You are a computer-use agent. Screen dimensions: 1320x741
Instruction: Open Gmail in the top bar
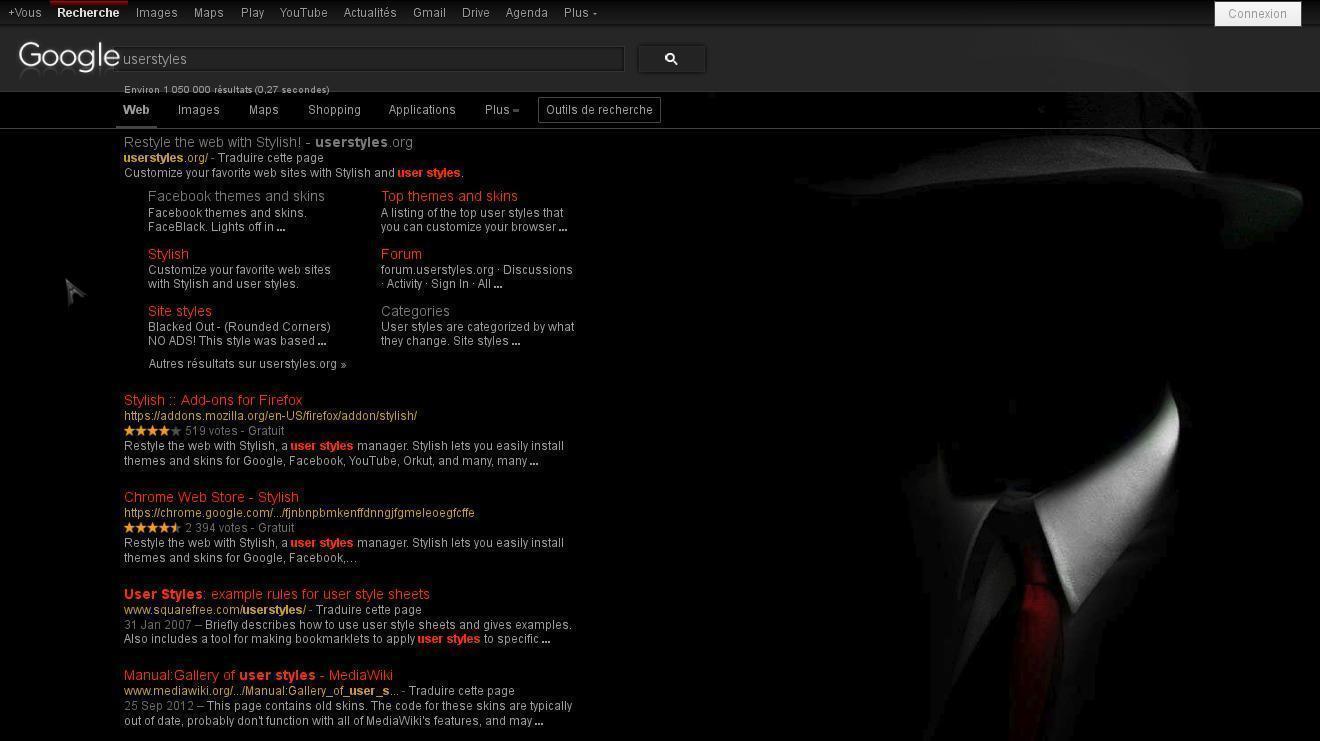coord(429,13)
